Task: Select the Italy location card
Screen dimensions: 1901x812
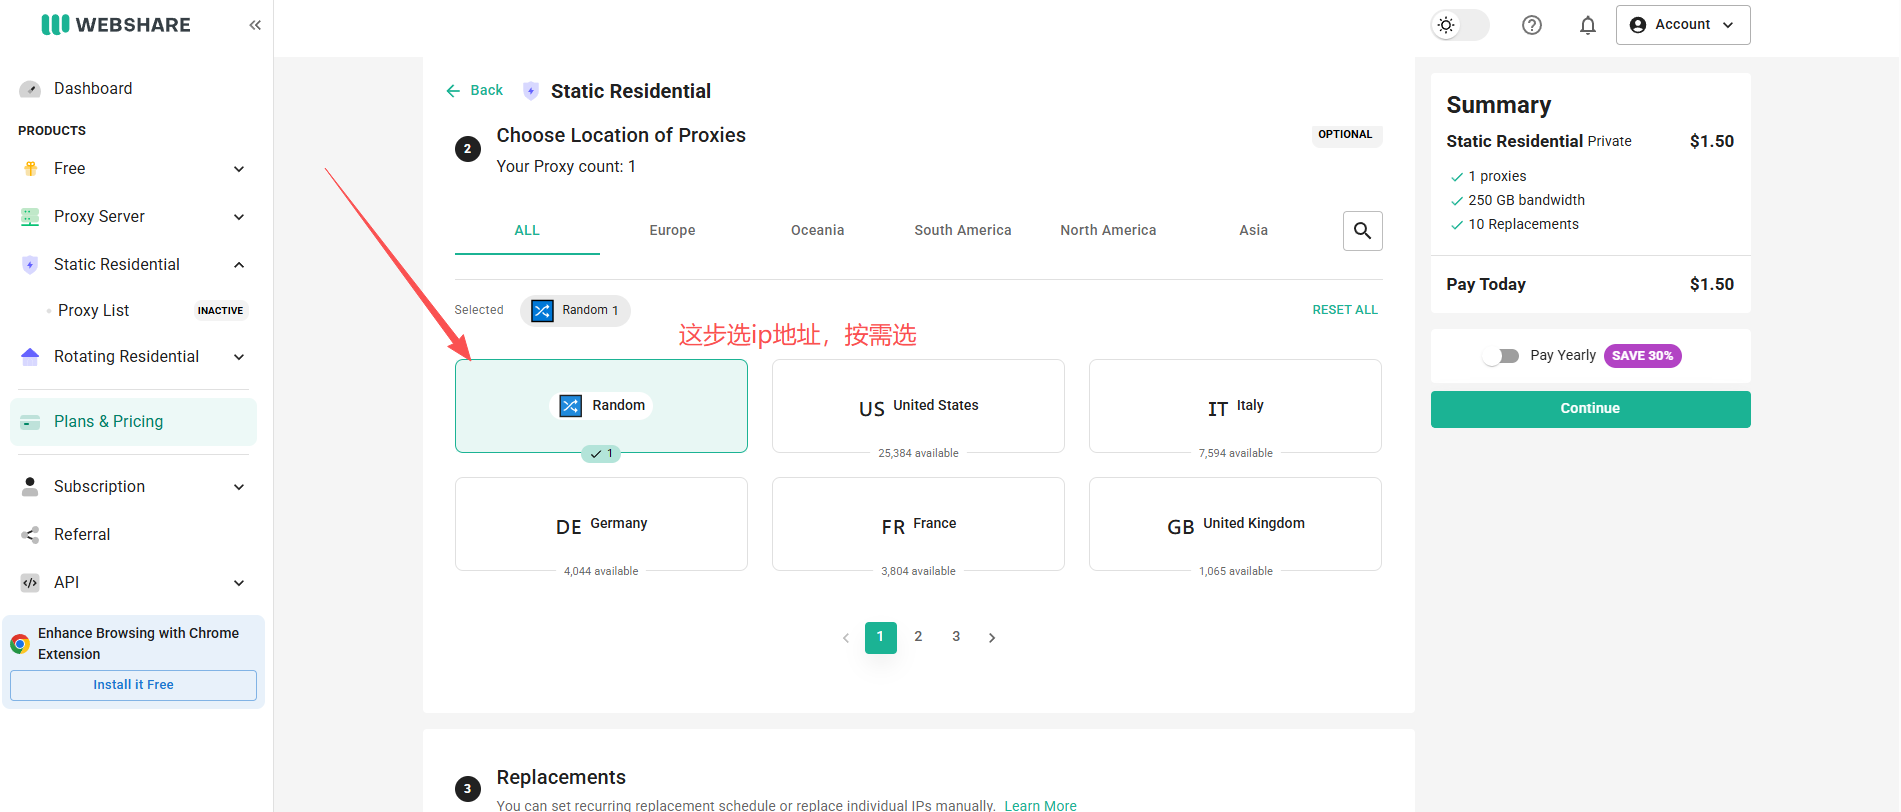Action: click(x=1235, y=406)
